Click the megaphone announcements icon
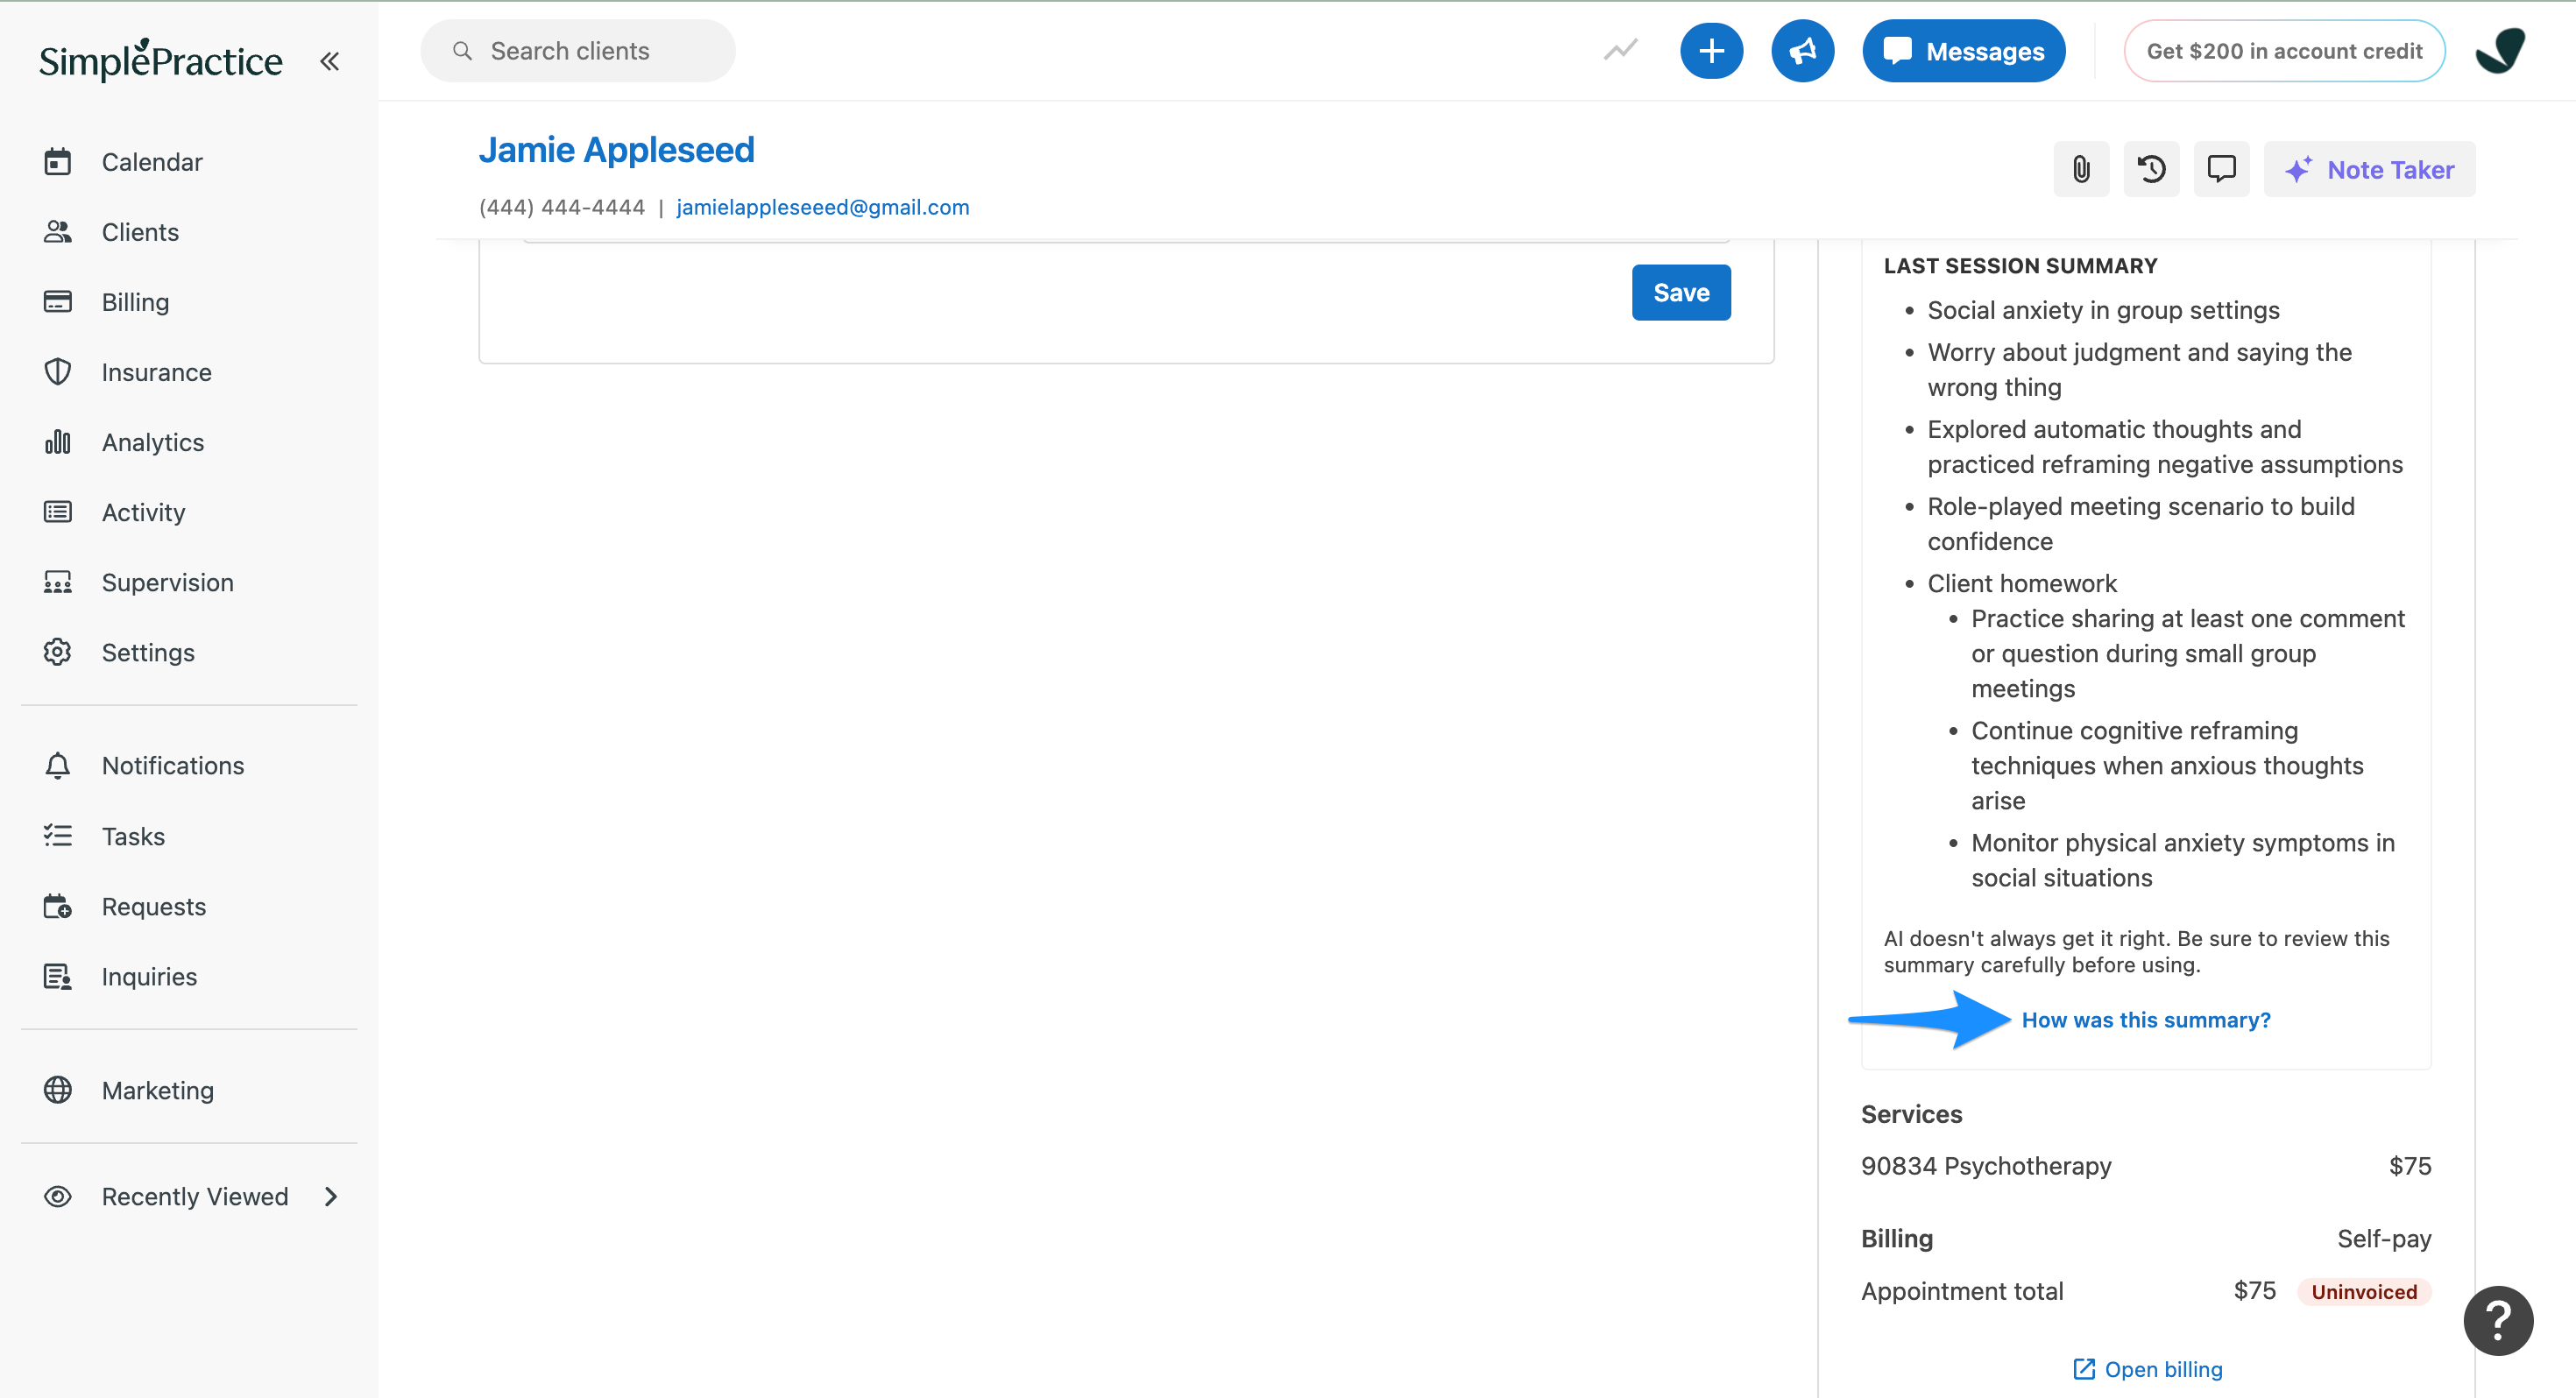Image resolution: width=2576 pixels, height=1398 pixels. pyautogui.click(x=1802, y=51)
